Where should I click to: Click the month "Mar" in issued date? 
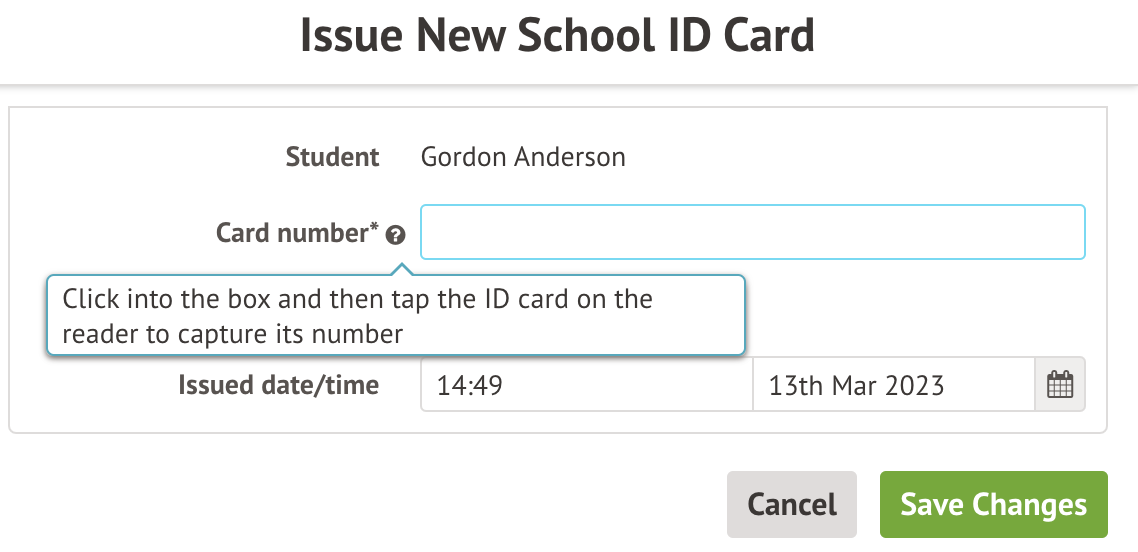857,385
